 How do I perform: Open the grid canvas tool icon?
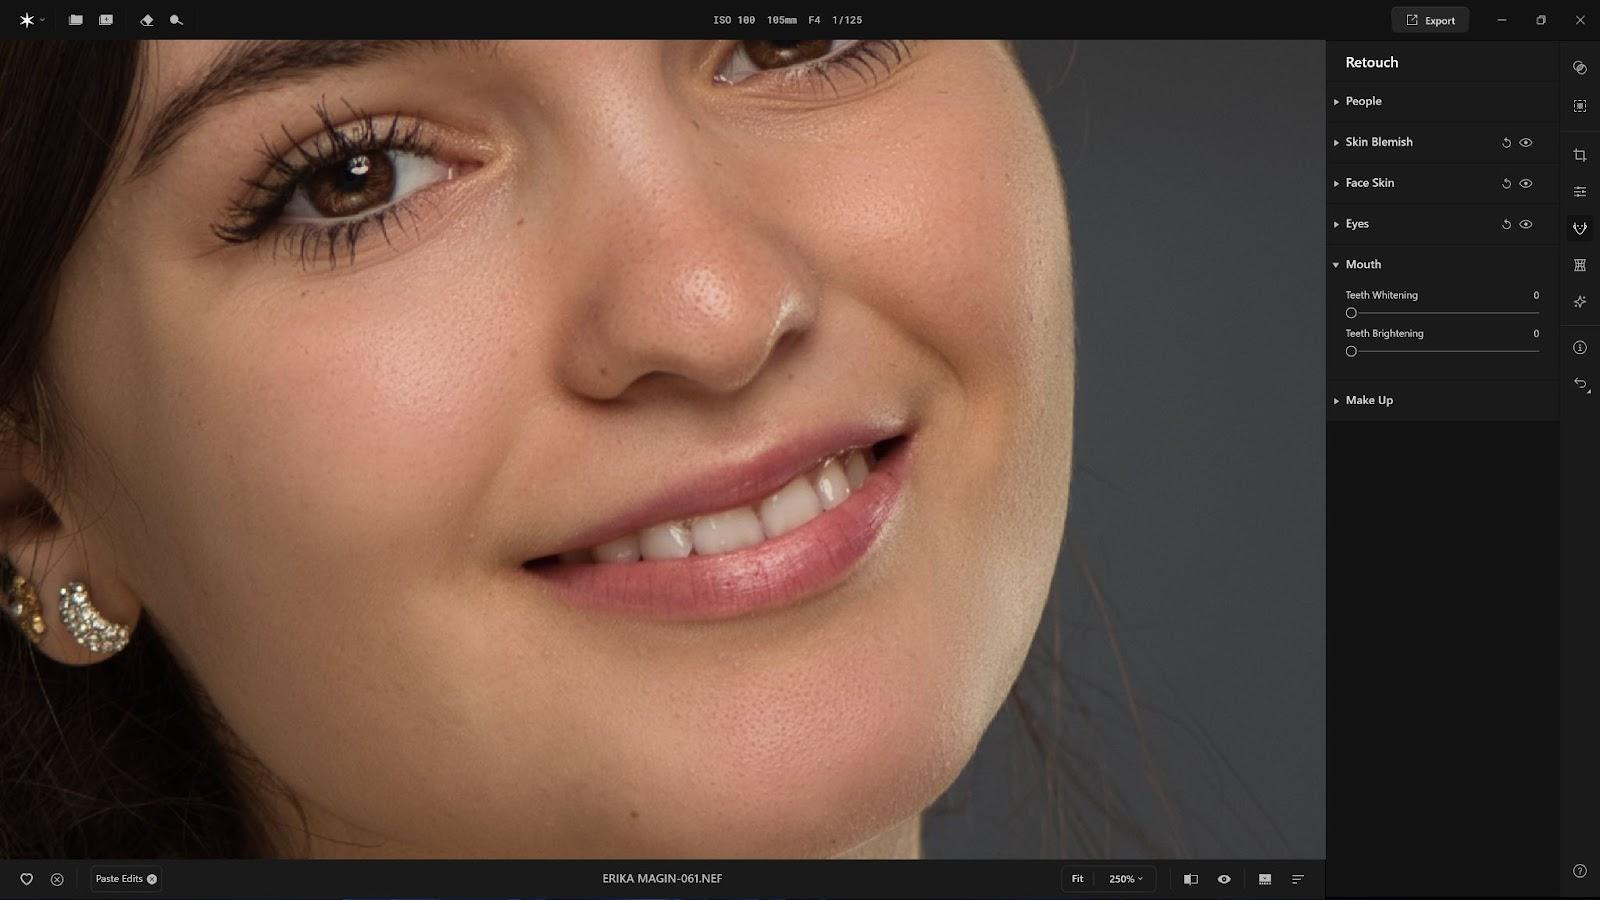pyautogui.click(x=1580, y=265)
